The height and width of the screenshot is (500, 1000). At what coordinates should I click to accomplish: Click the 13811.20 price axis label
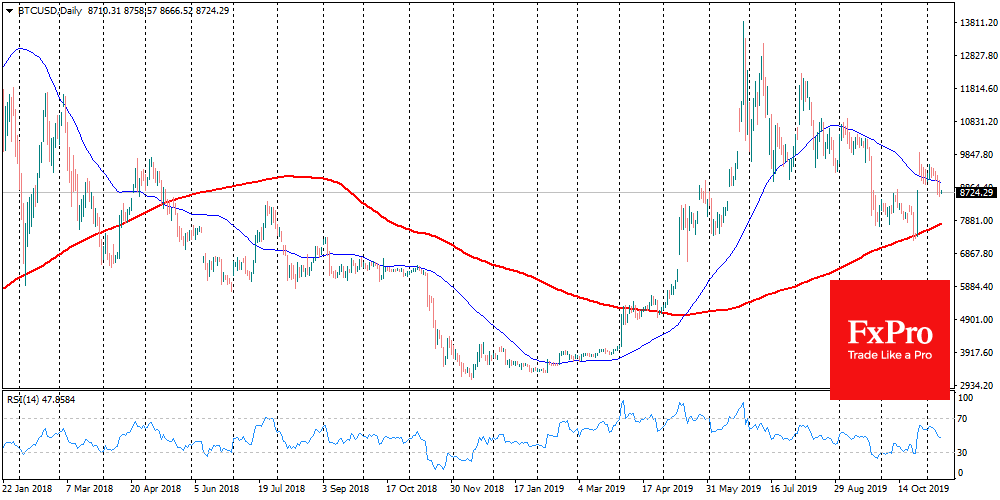(x=975, y=23)
